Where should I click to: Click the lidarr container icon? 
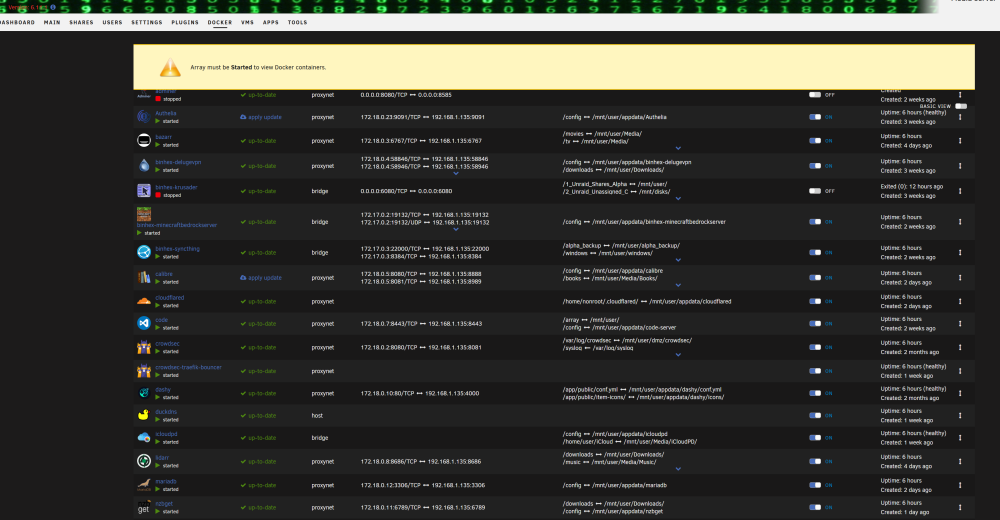click(143, 461)
